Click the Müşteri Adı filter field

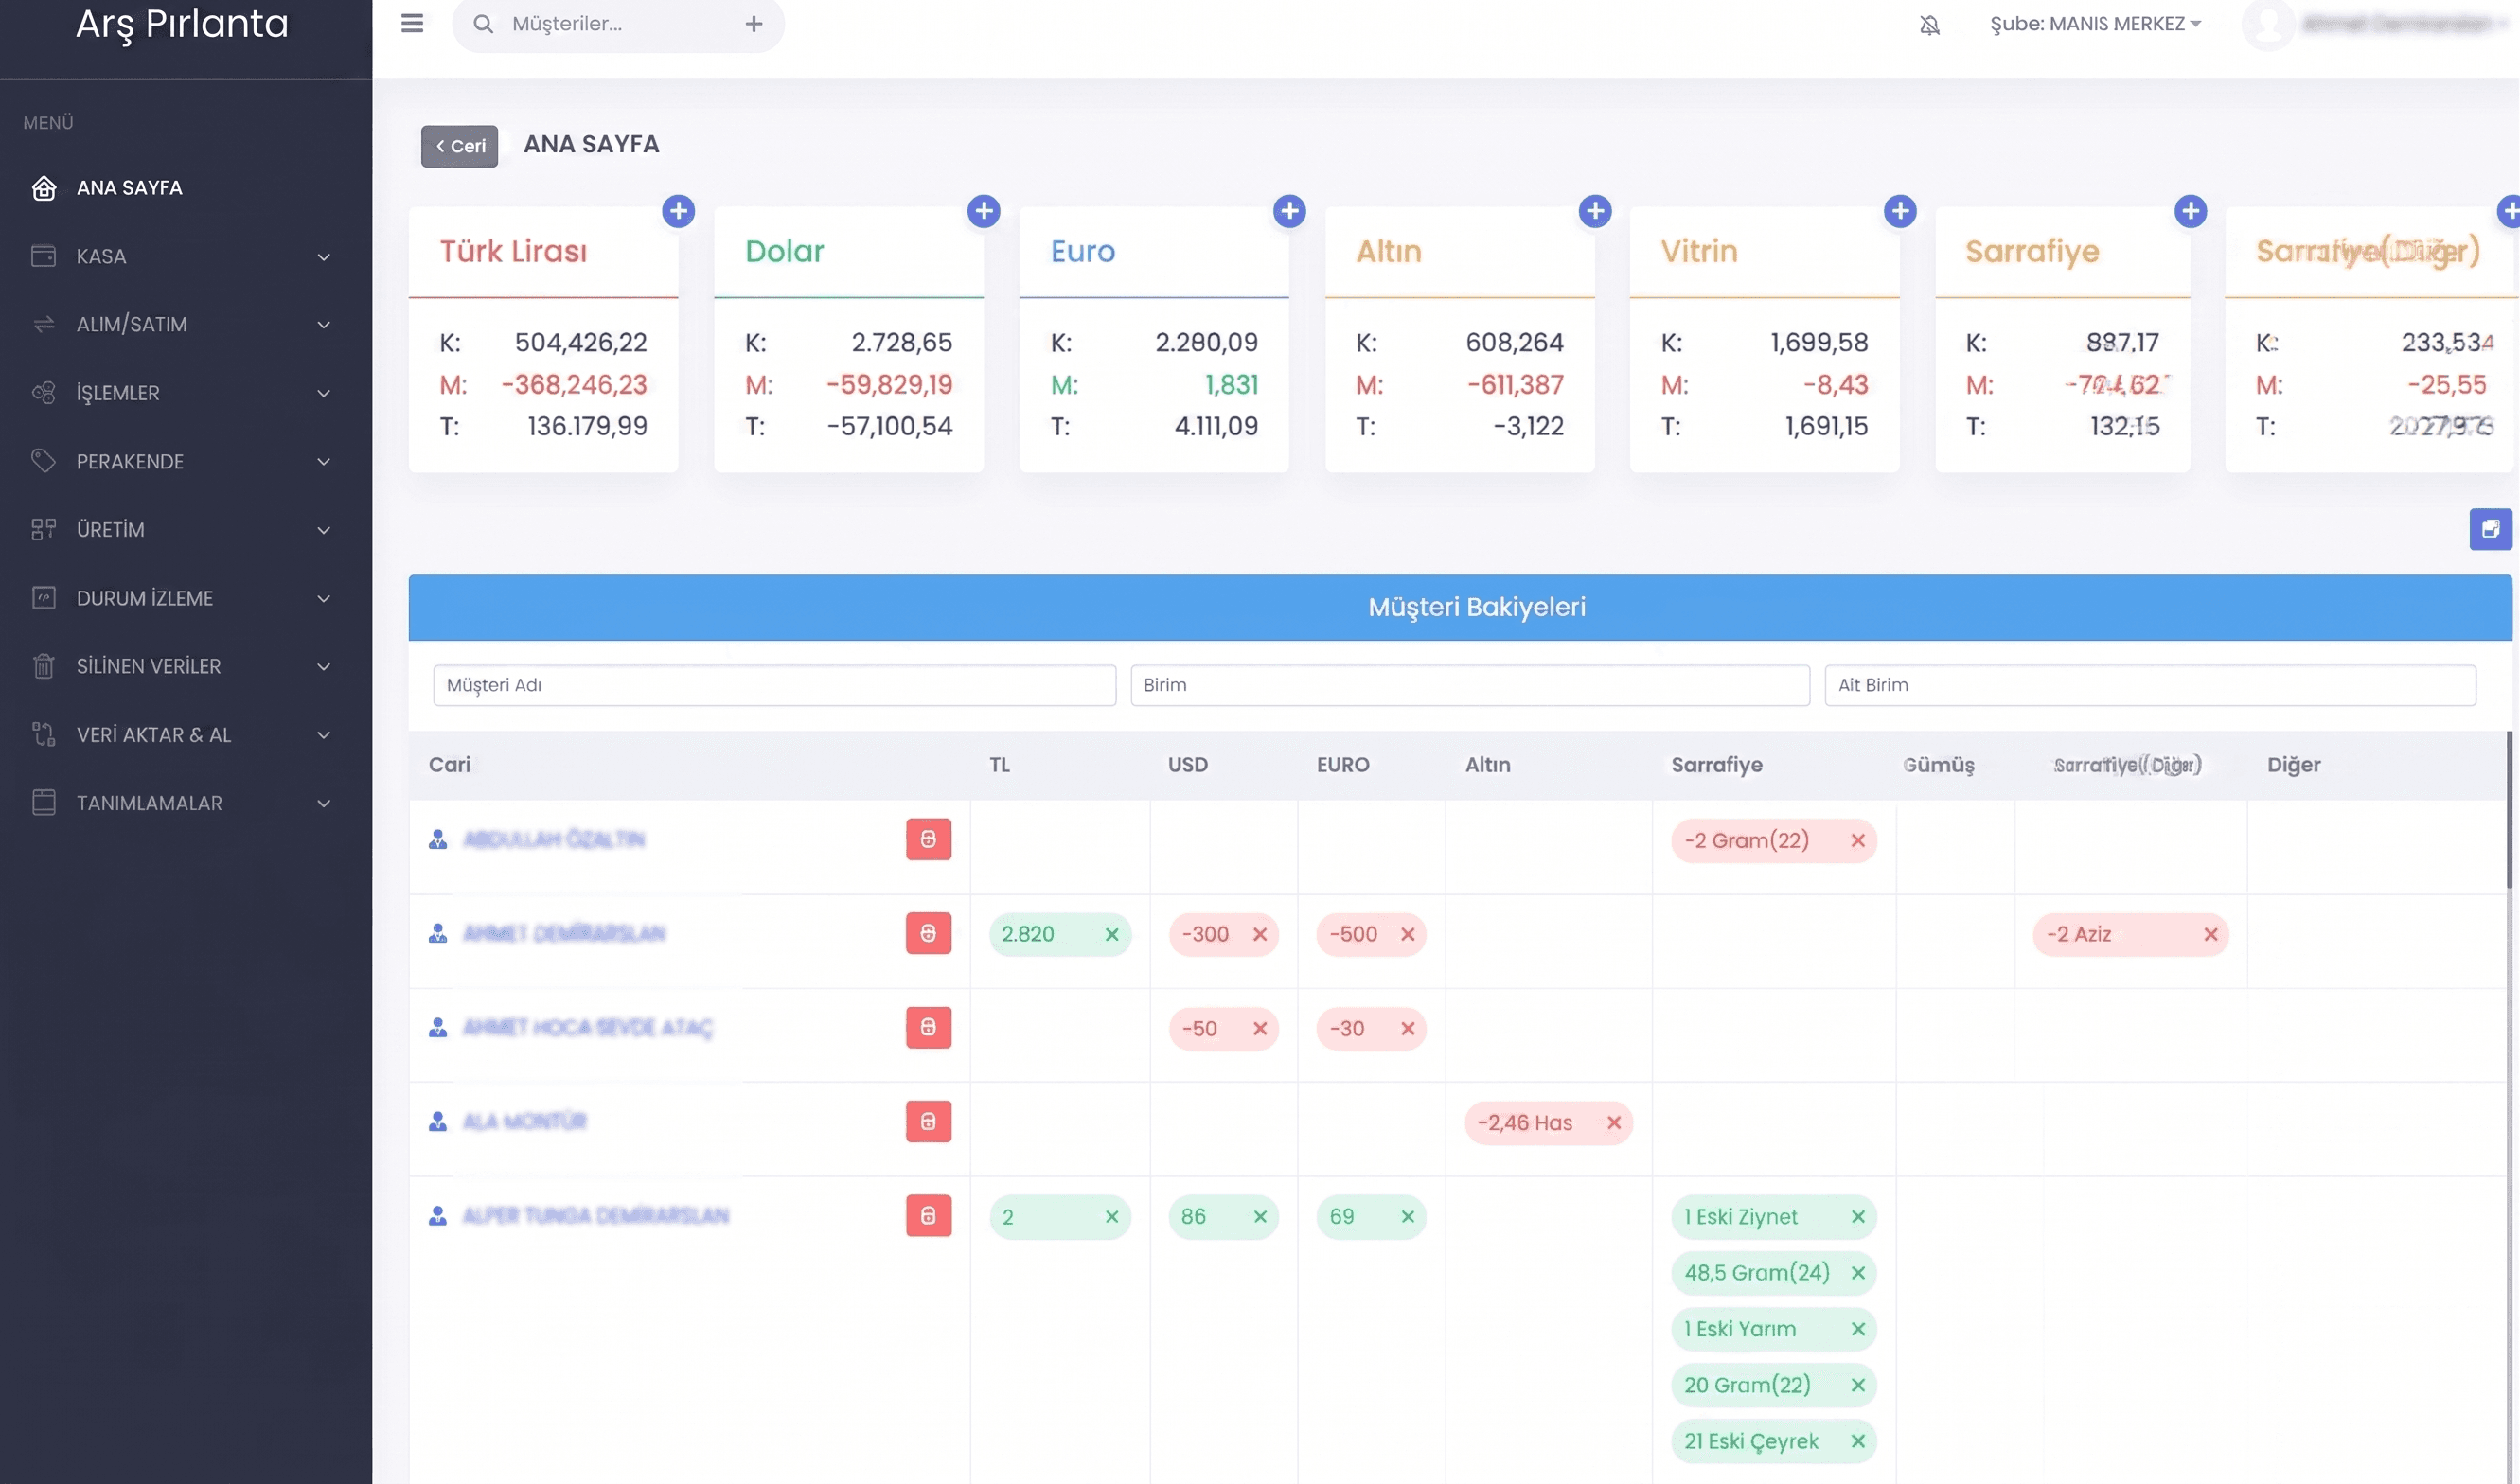[774, 685]
